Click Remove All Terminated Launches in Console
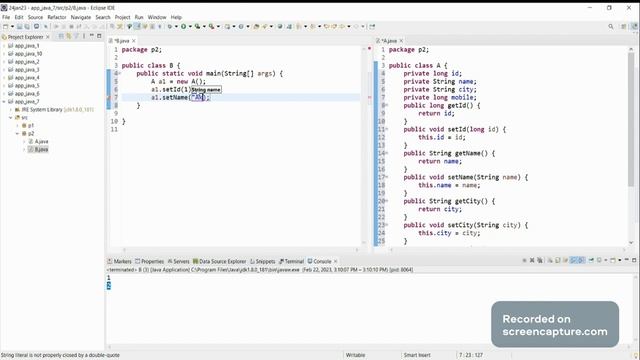The width and height of the screenshot is (640, 360). pyautogui.click(x=540, y=260)
